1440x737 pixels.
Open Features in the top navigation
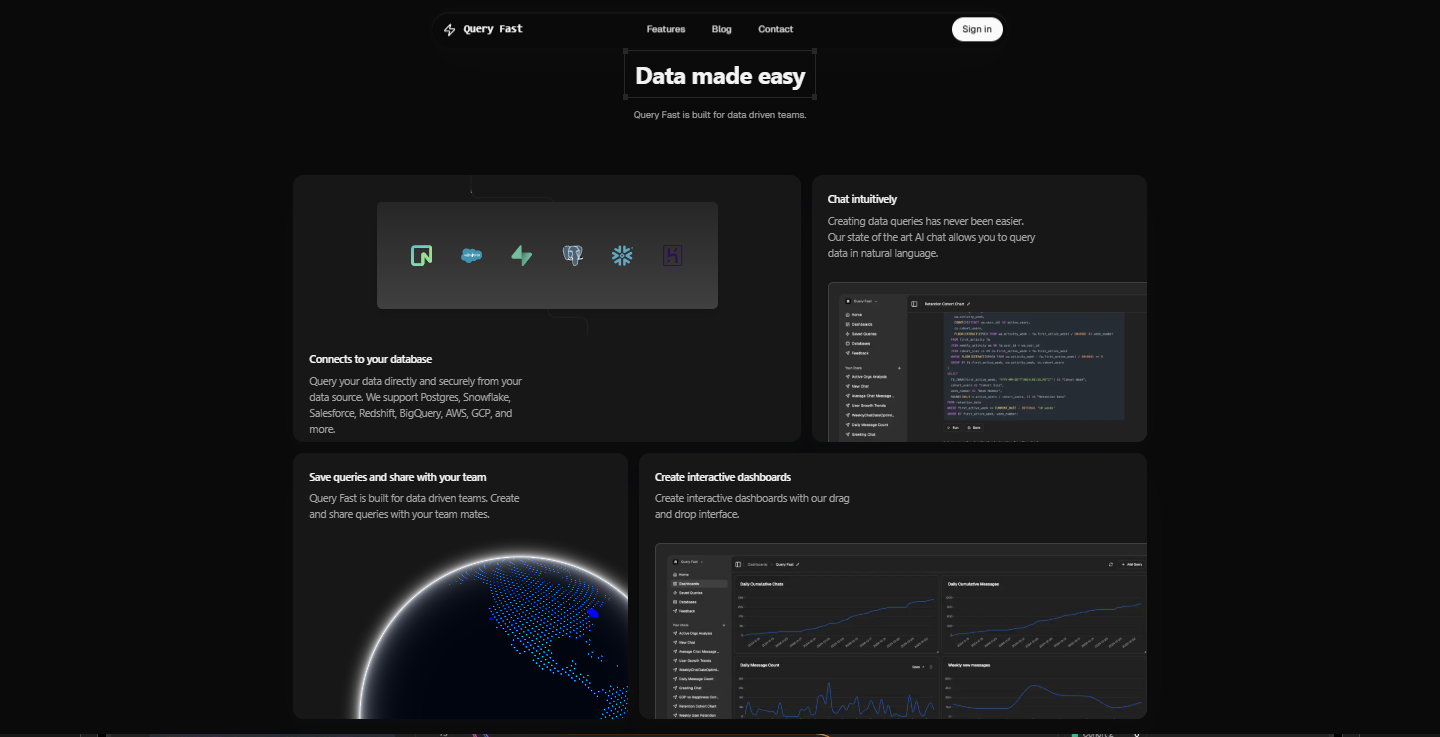click(x=666, y=29)
